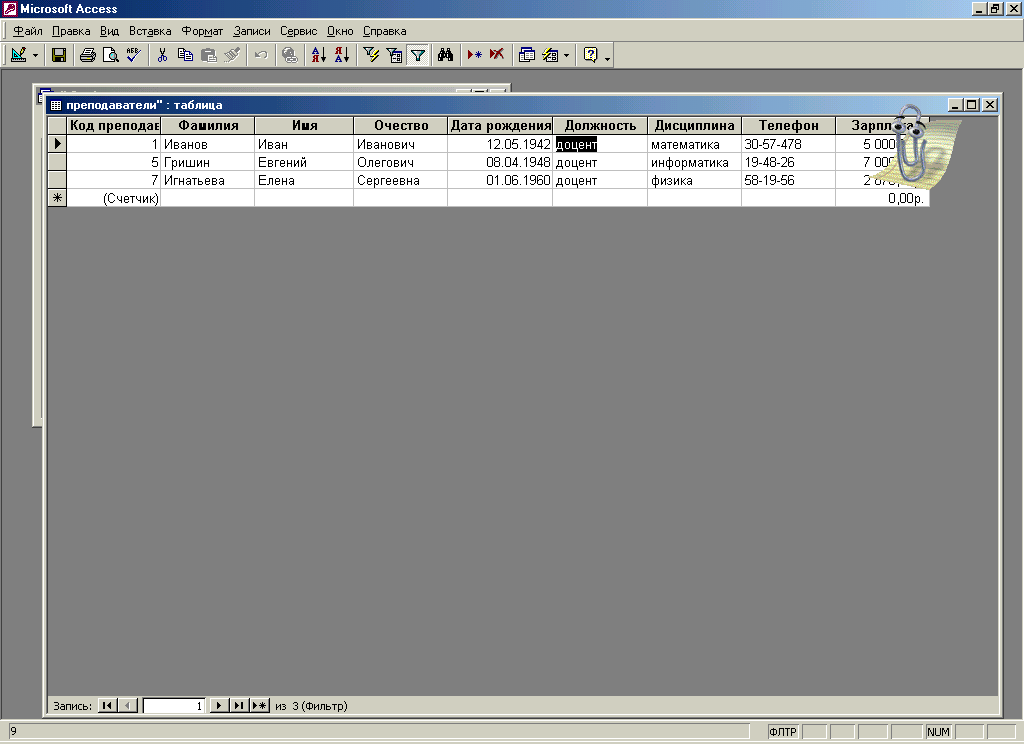Go to next record navigation button
Viewport: 1024px width, 744px height.
(x=219, y=705)
